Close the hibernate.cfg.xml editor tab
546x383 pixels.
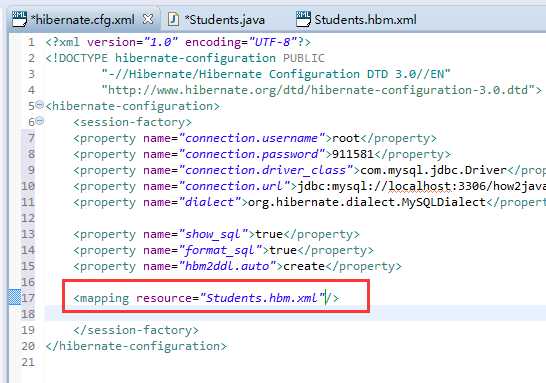coord(148,19)
